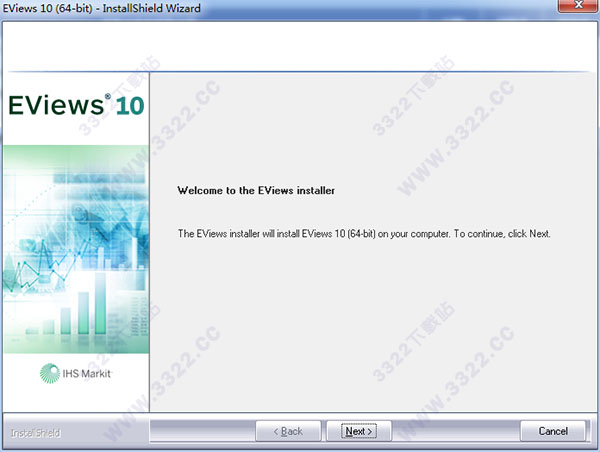Click the text 'The EViews installer will install'
The image size is (600, 452).
(x=239, y=233)
